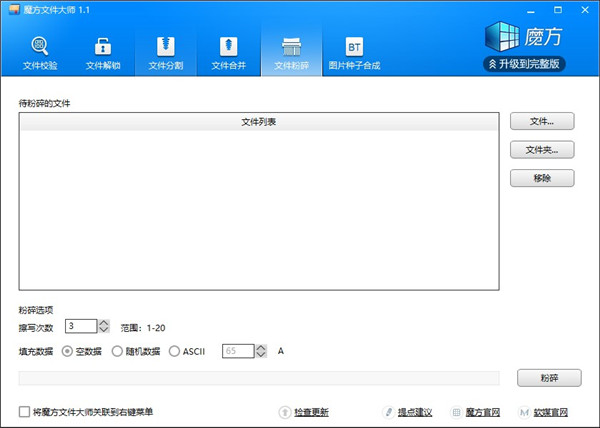This screenshot has width=600, height=428.
Task: Switch to the 文件分割 file split tool
Action: coord(166,53)
